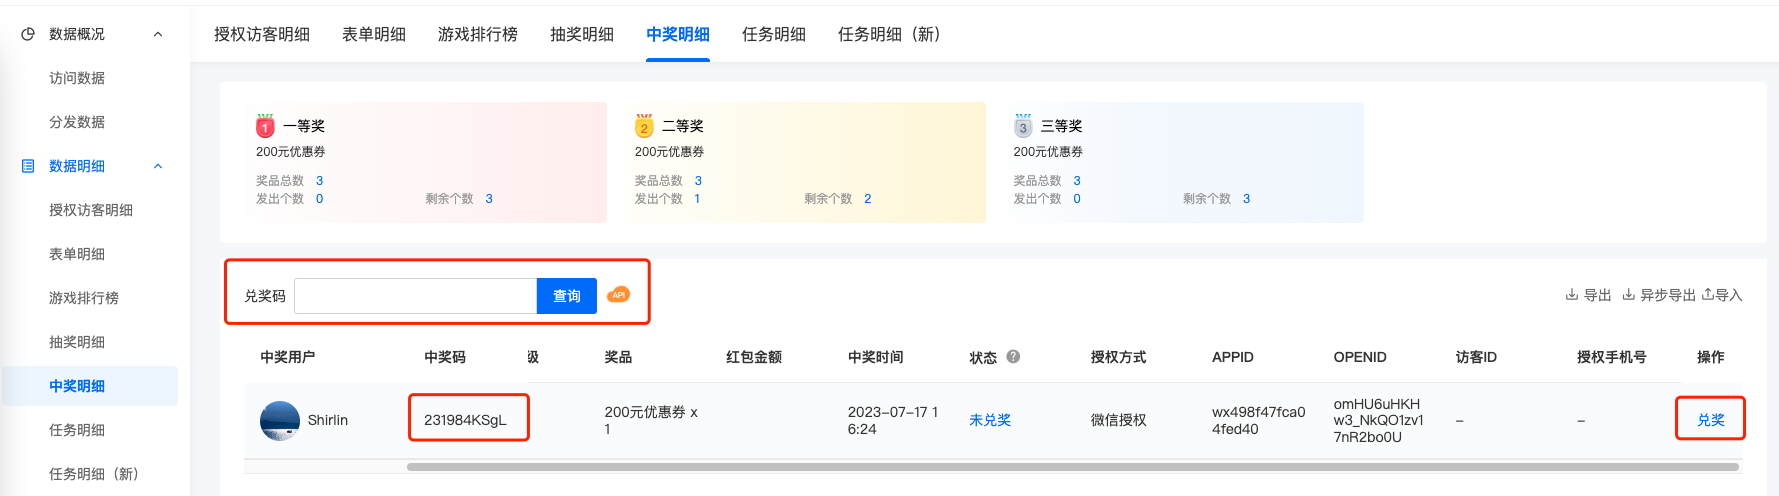This screenshot has height=496, width=1779.
Task: Open the 游戏排行榜 tab
Action: [478, 34]
